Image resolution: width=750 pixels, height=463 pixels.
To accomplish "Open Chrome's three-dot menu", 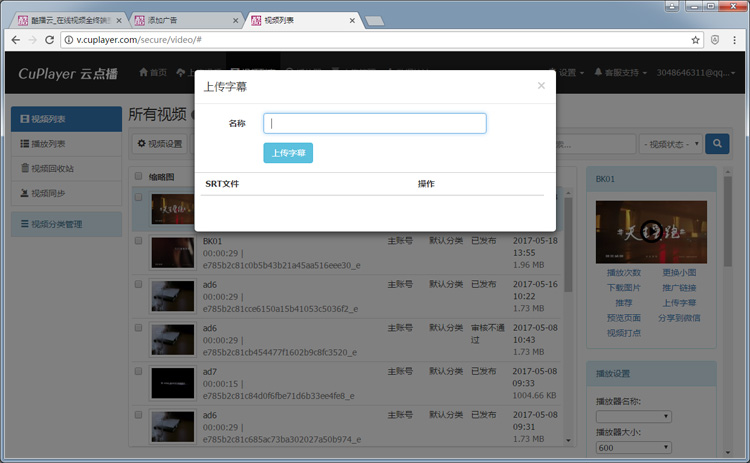I will 736,40.
